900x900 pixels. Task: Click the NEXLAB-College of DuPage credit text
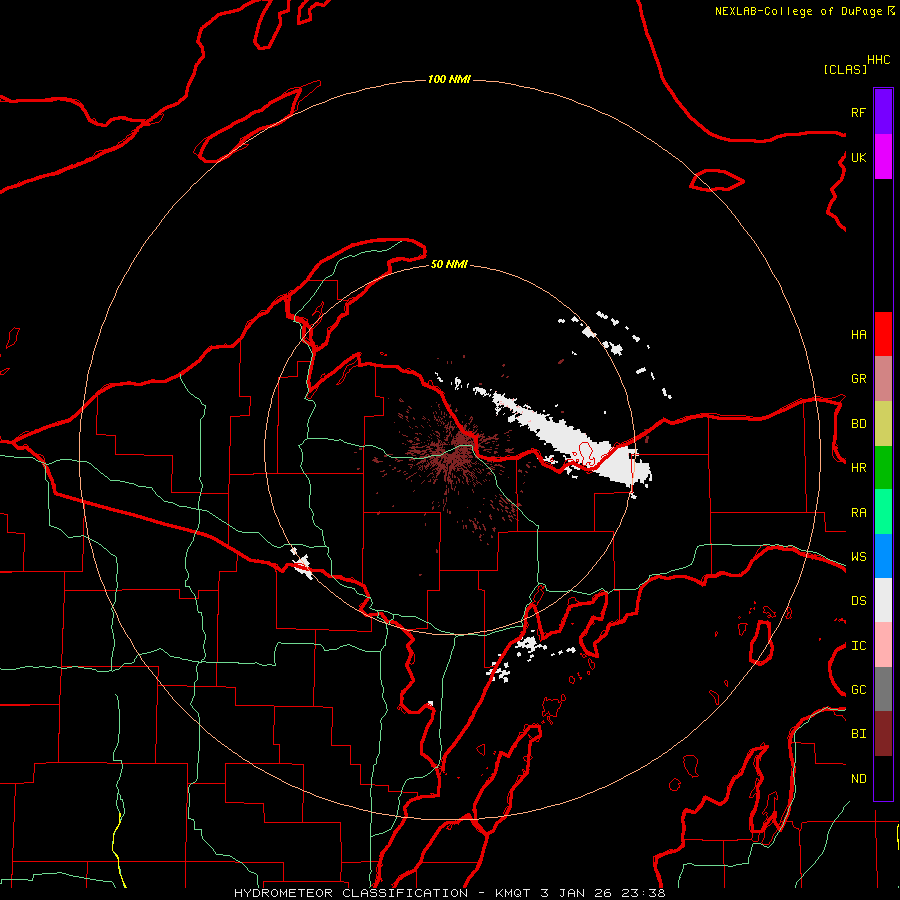click(x=798, y=11)
